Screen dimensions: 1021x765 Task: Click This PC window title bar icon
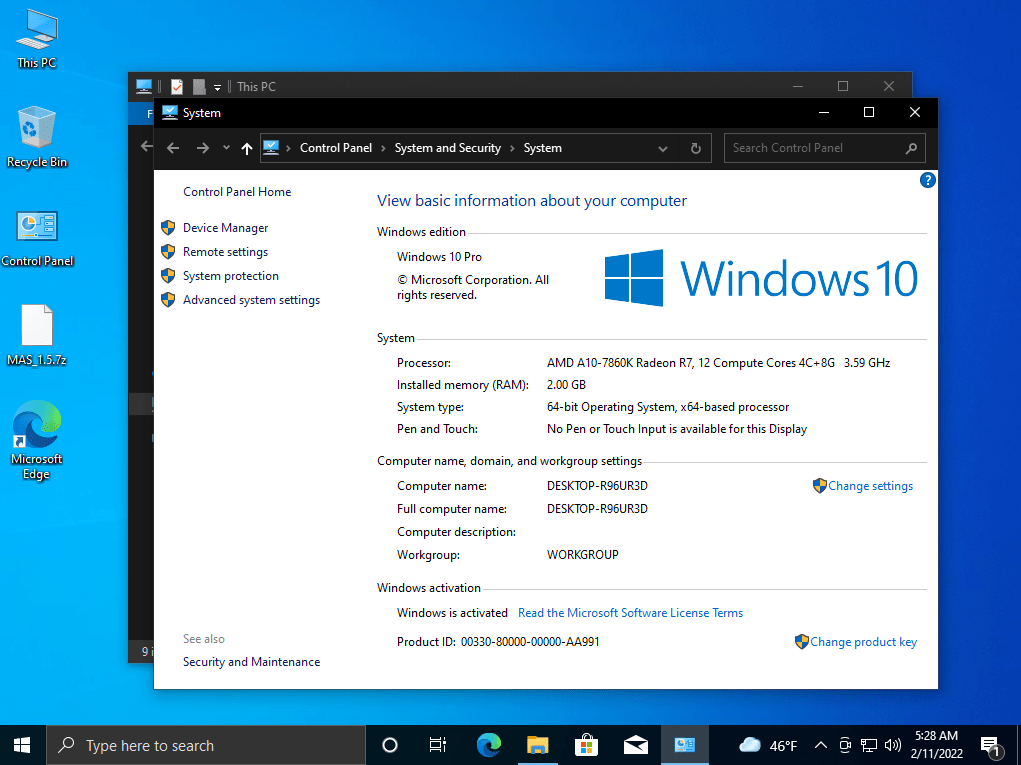(144, 86)
